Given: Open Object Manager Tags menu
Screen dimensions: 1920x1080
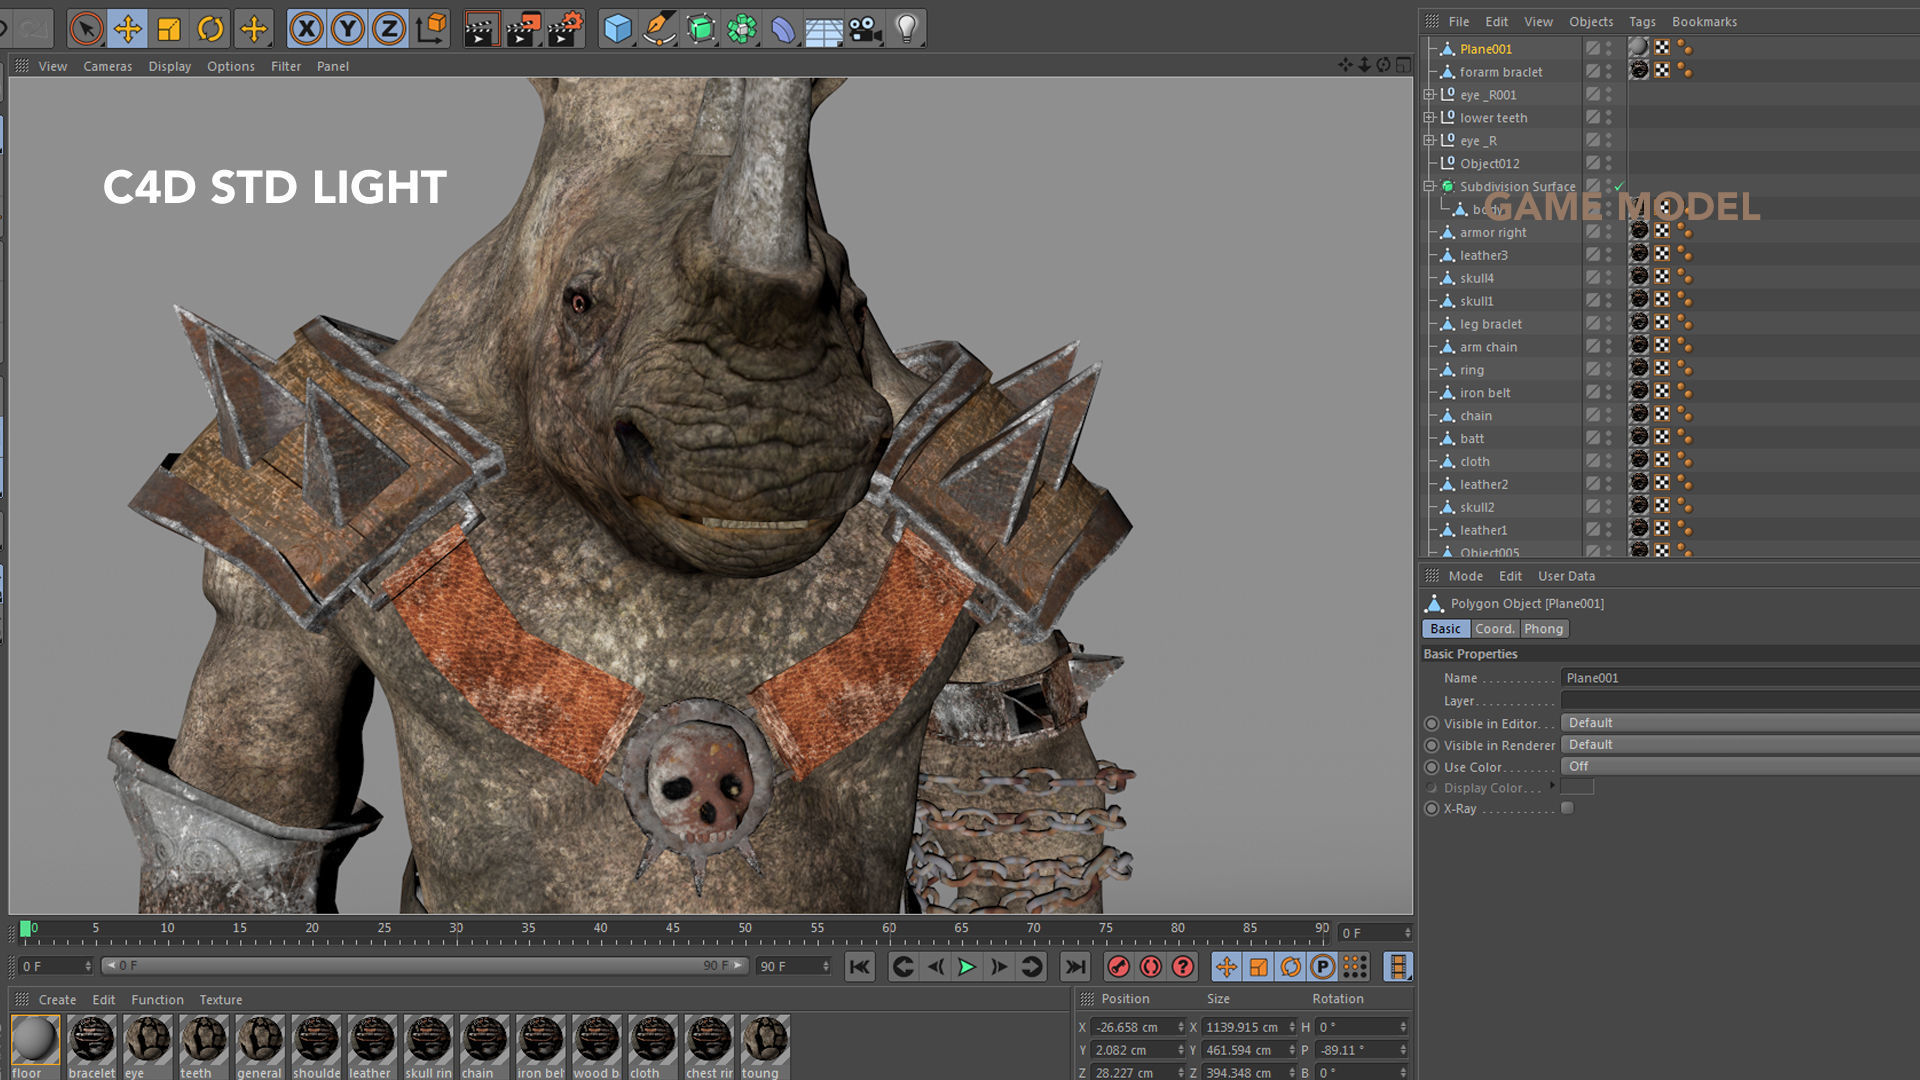Looking at the screenshot, I should tap(1642, 21).
